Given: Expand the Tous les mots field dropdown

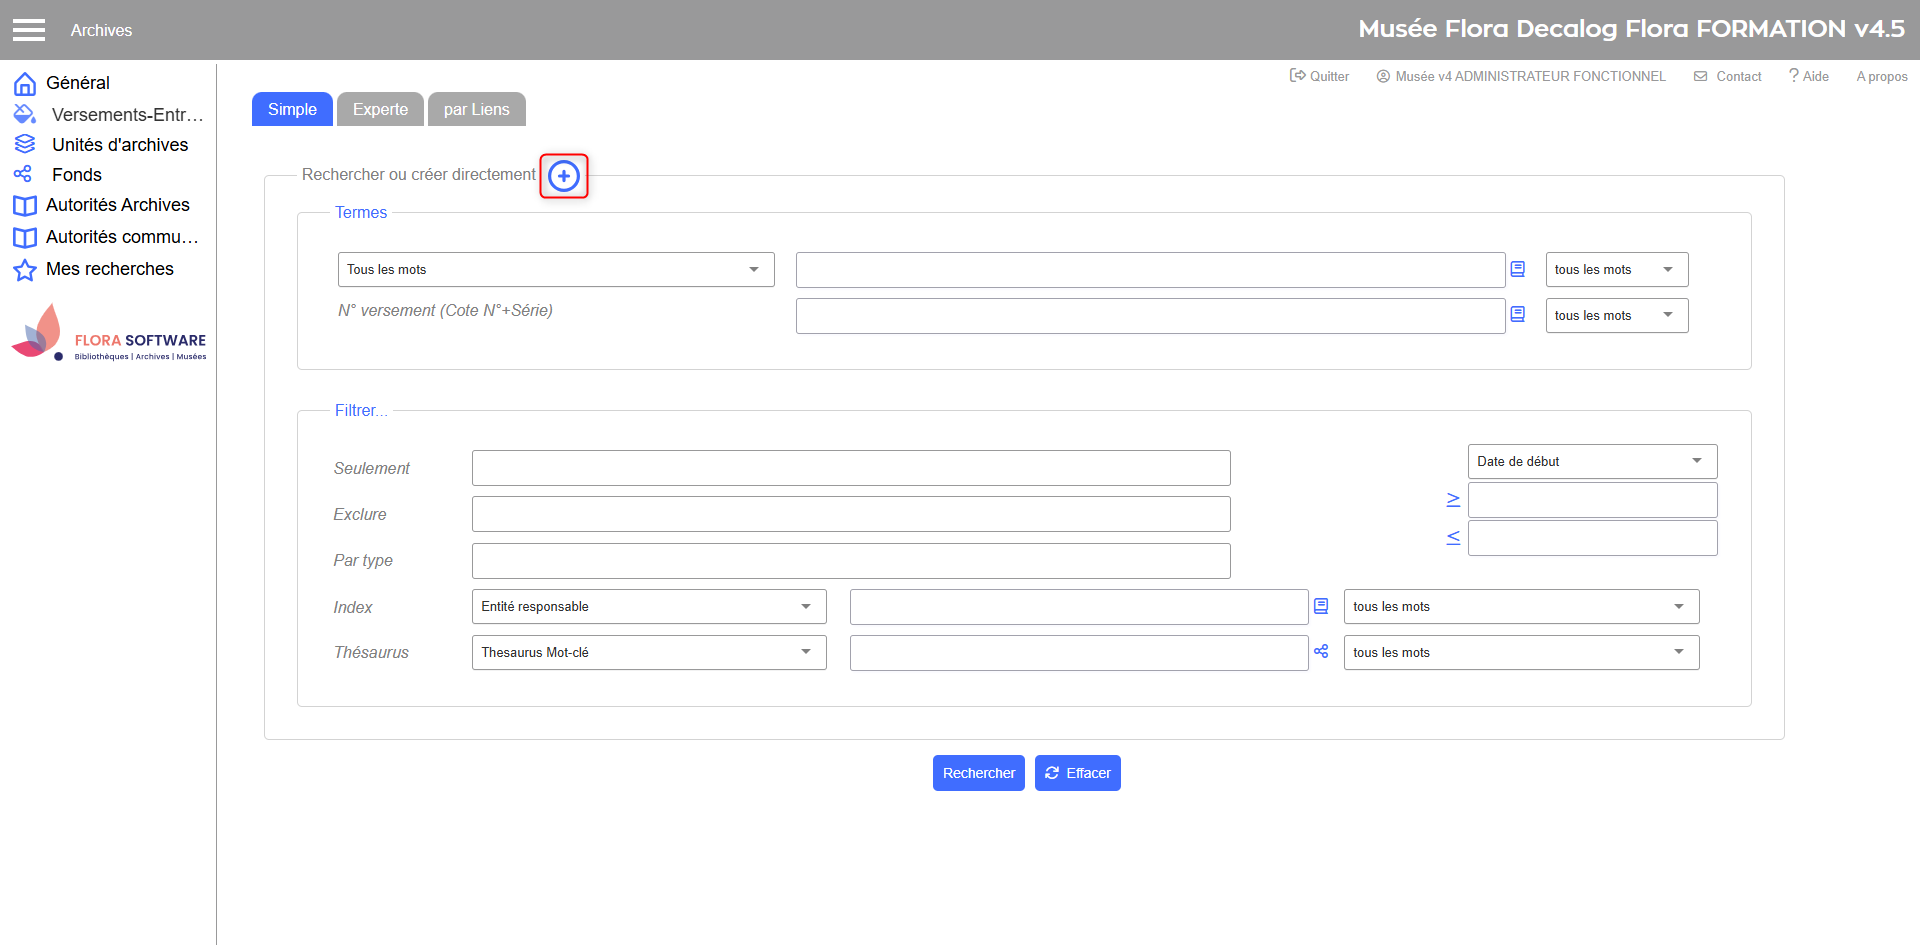Looking at the screenshot, I should pos(555,270).
